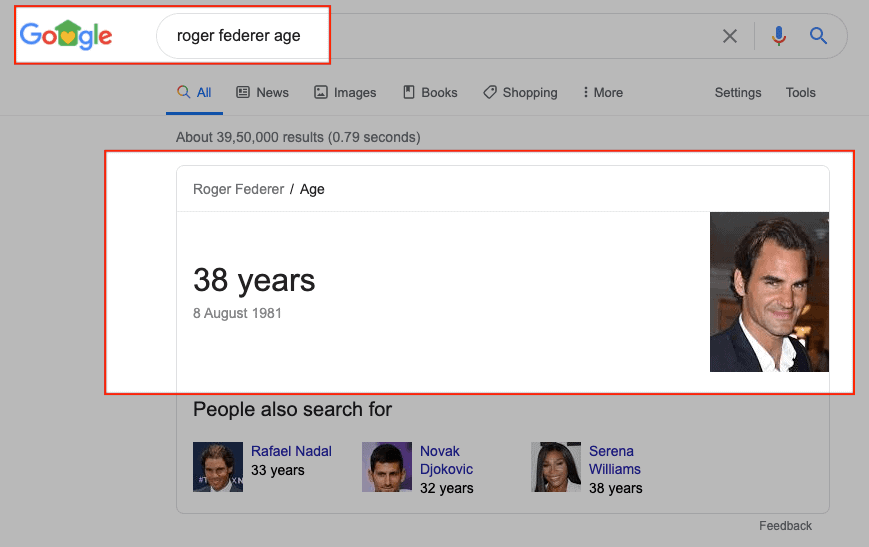Click the blue magnifier search button
Viewport: 869px width, 547px height.
coord(818,36)
